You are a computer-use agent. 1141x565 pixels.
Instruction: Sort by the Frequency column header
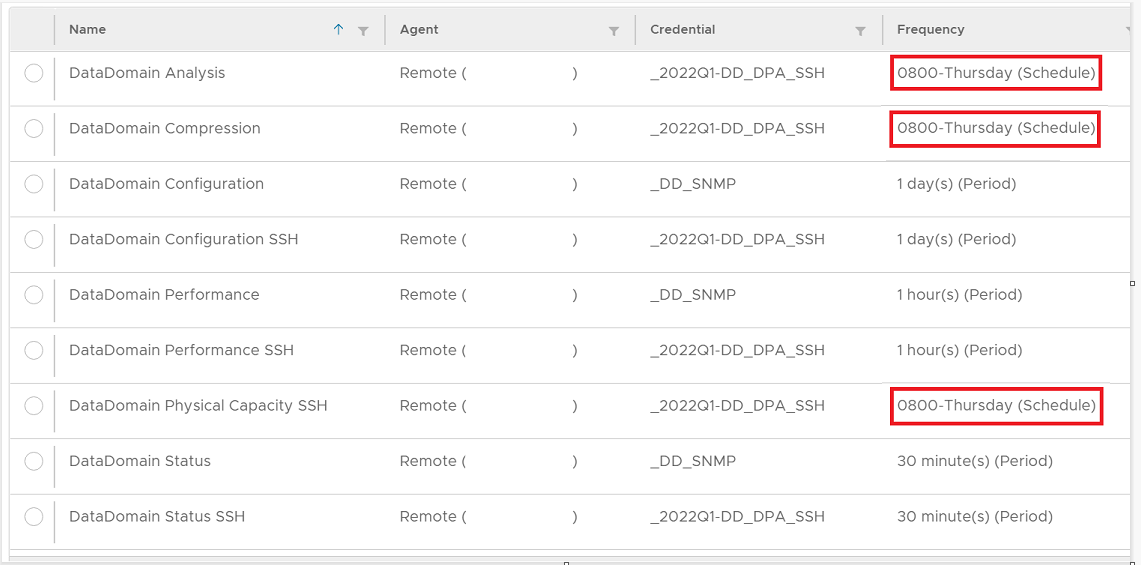click(931, 30)
